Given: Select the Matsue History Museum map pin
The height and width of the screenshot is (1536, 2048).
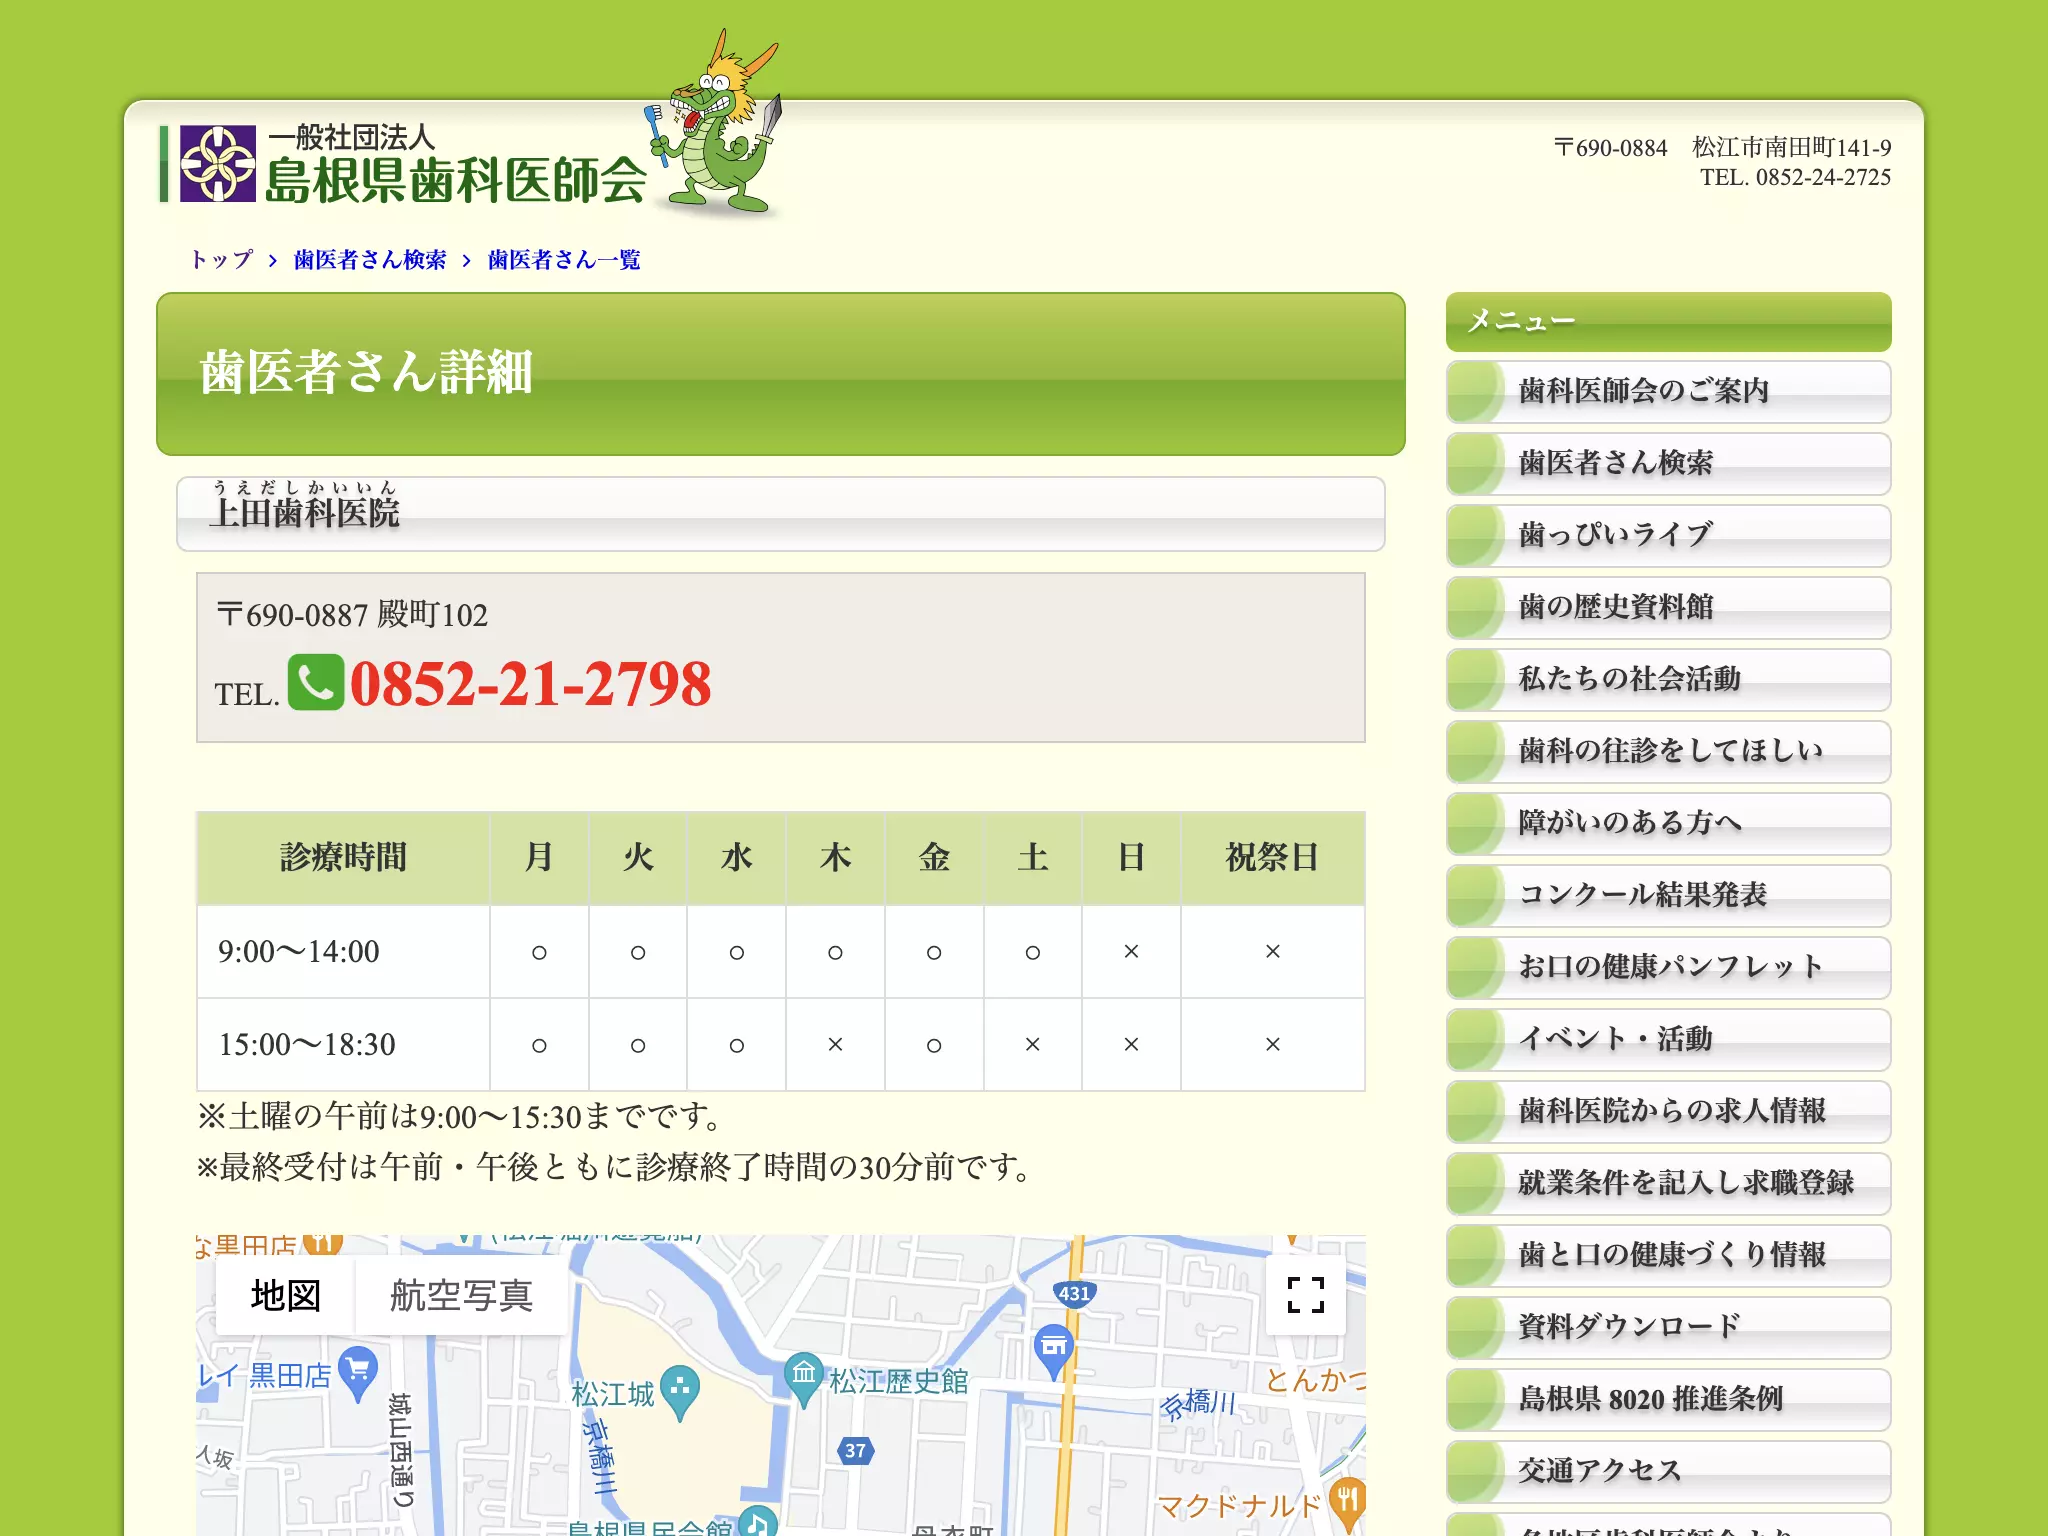Looking at the screenshot, I should [x=804, y=1378].
